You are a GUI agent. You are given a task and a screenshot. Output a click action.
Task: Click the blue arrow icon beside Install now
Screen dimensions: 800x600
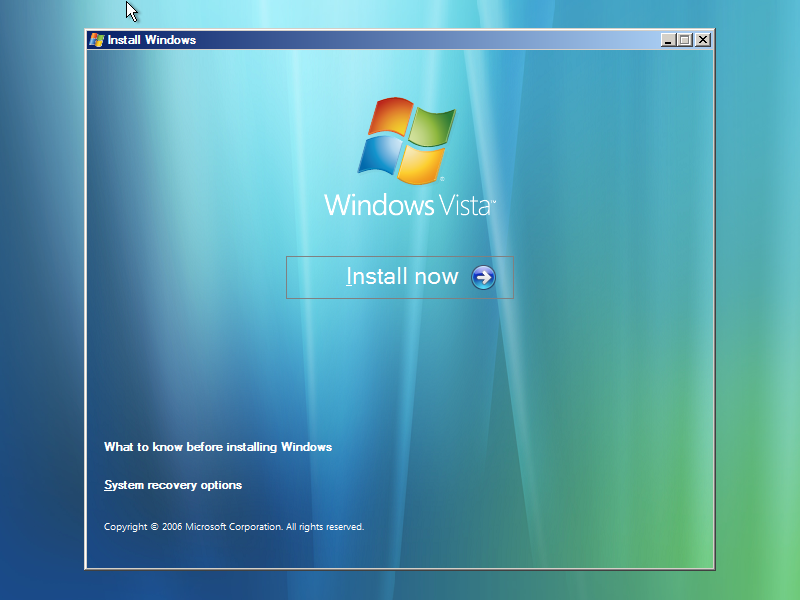(x=483, y=277)
